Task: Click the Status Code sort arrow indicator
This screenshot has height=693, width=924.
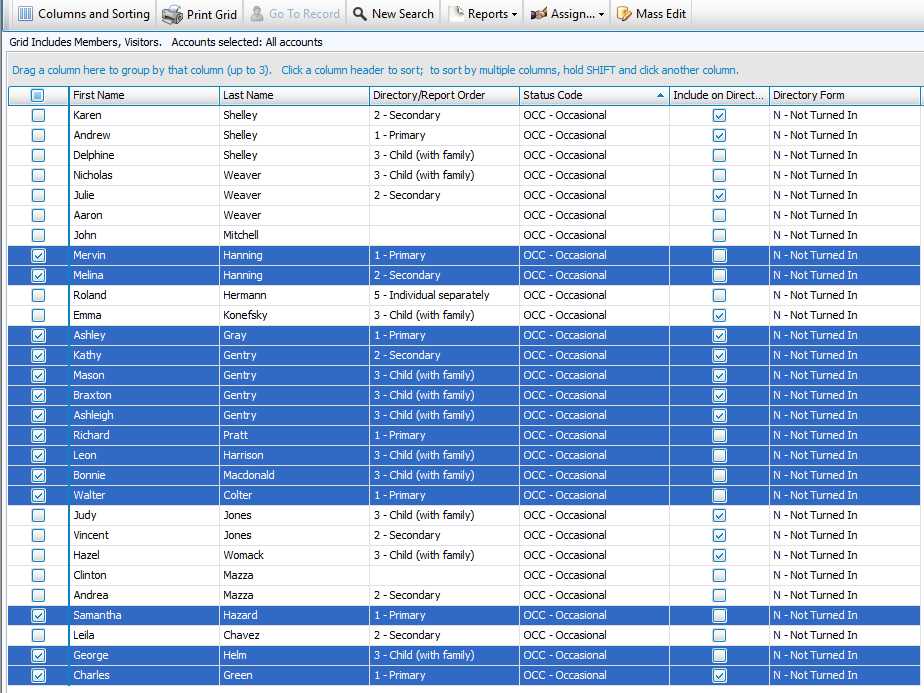Action: point(660,96)
